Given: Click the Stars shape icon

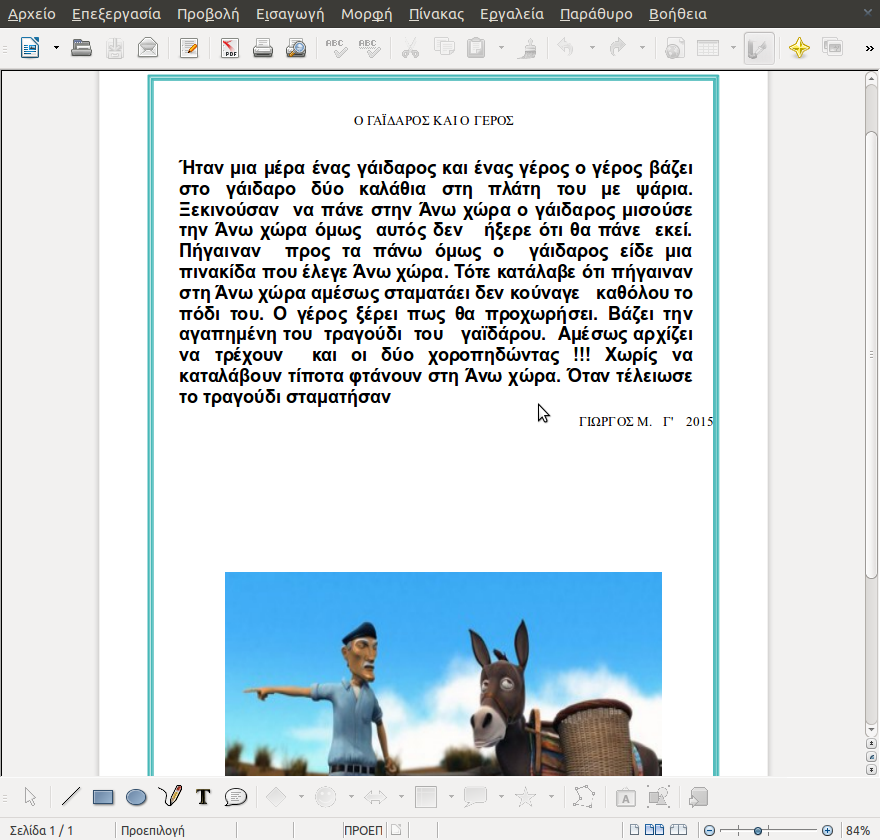Looking at the screenshot, I should point(525,797).
